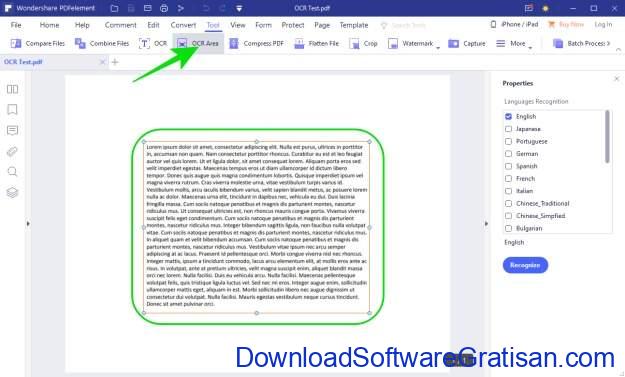Click the Recognize button
The height and width of the screenshot is (377, 625).
click(x=525, y=265)
